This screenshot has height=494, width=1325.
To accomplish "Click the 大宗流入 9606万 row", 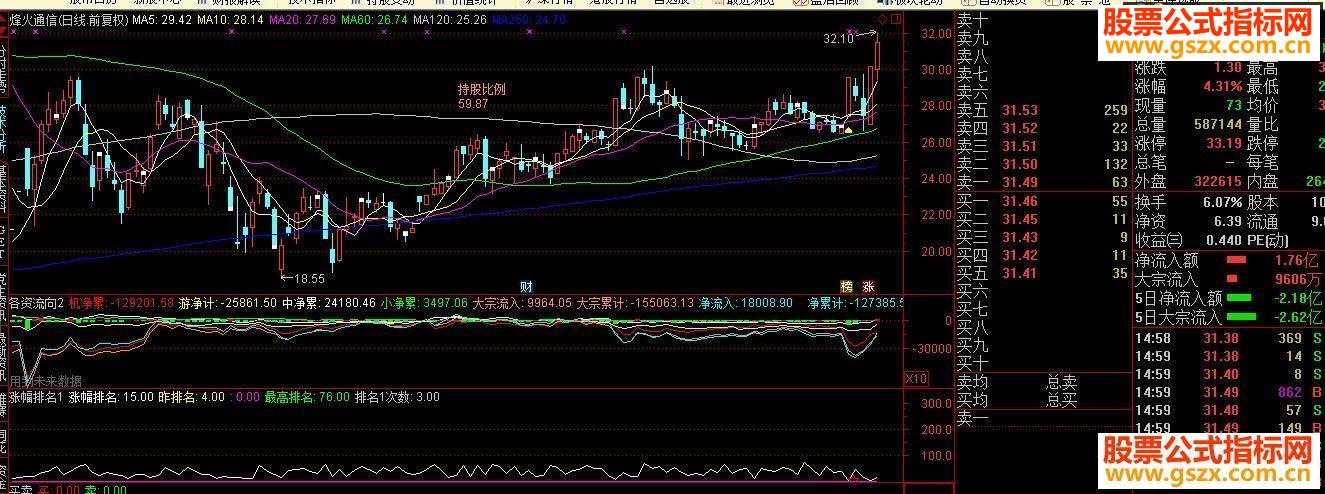I will tap(1229, 279).
